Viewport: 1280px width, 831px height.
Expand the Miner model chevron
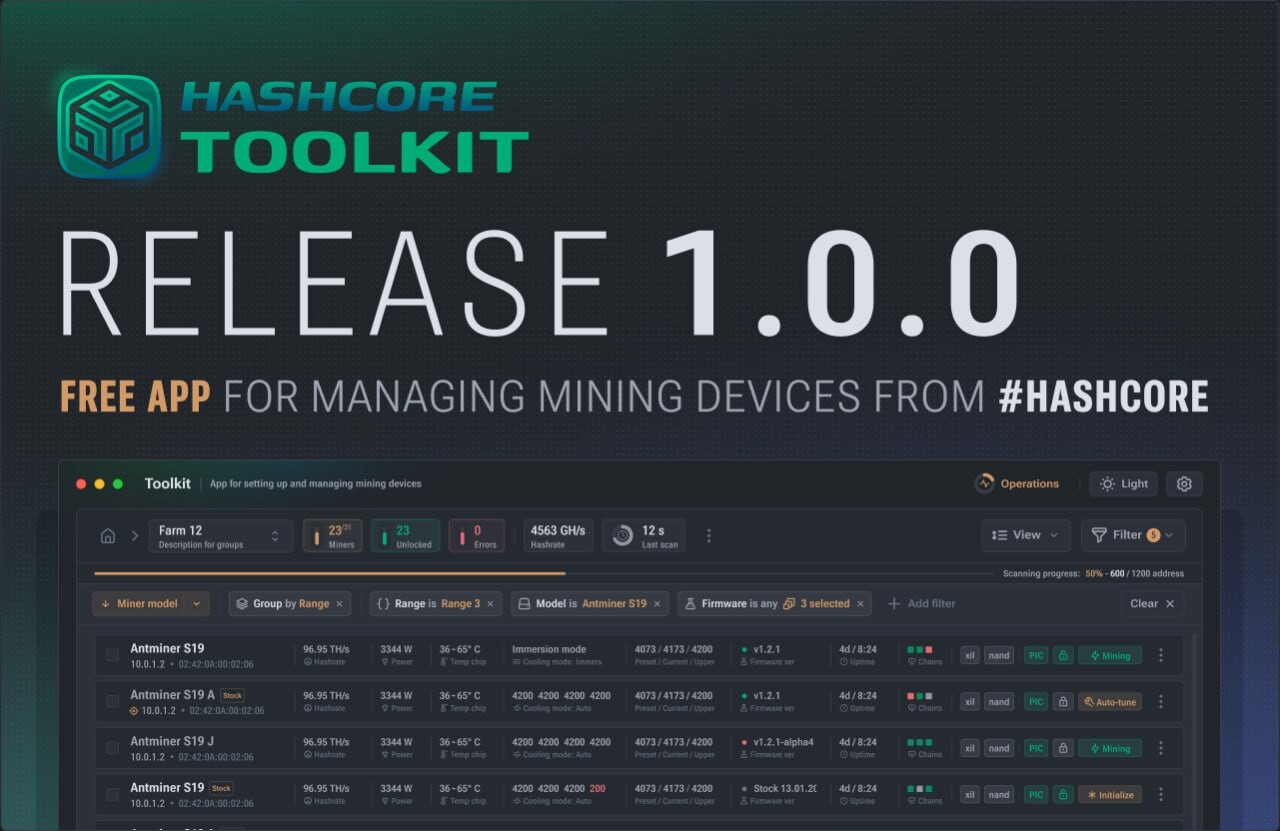(197, 604)
